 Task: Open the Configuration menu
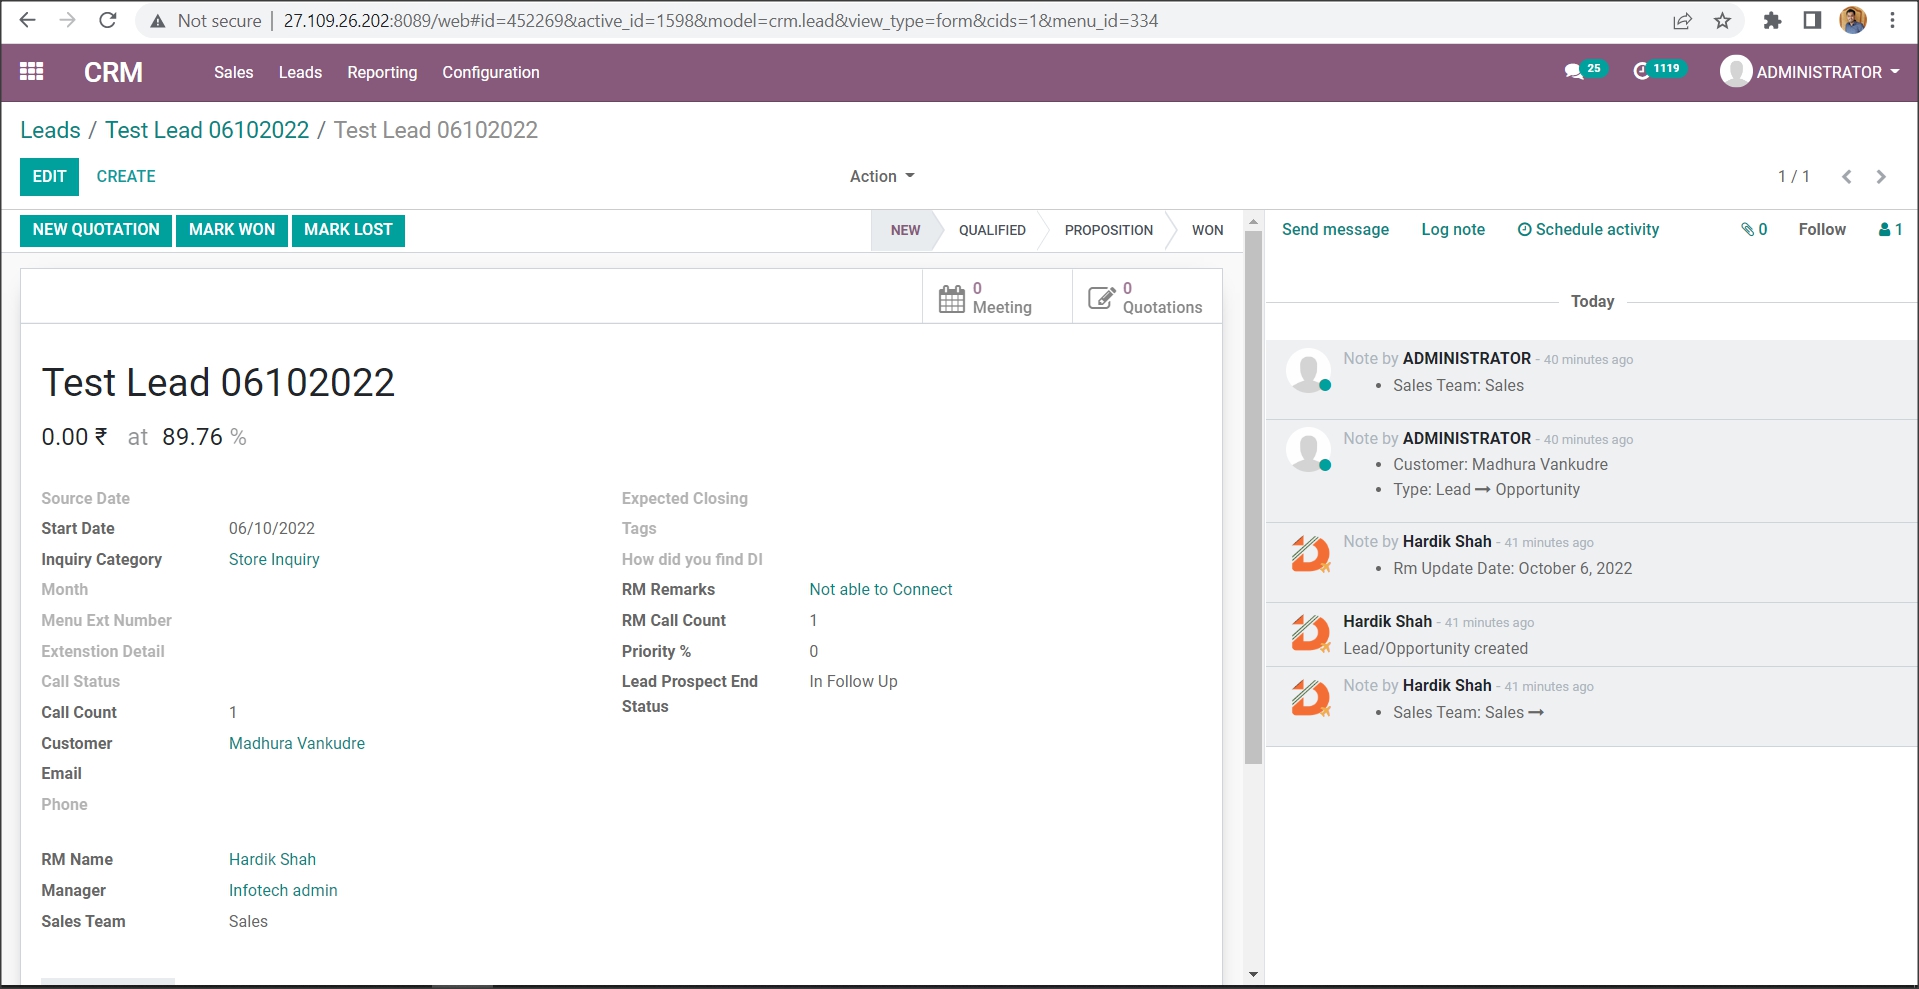pos(490,72)
